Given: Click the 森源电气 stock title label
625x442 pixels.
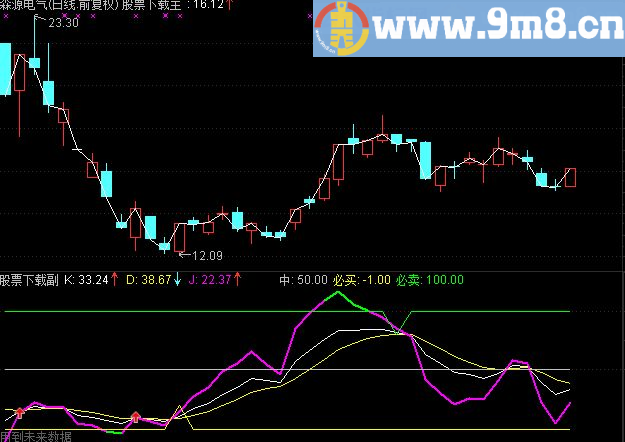Looking at the screenshot, I should [60, 5].
